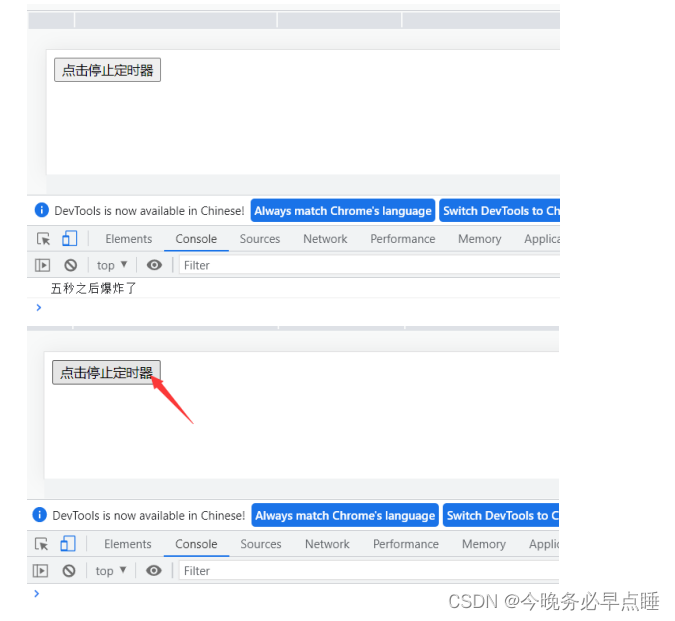Viewport: 675px width, 621px height.
Task: Select Console tab in lower DevTools
Action: click(x=196, y=544)
